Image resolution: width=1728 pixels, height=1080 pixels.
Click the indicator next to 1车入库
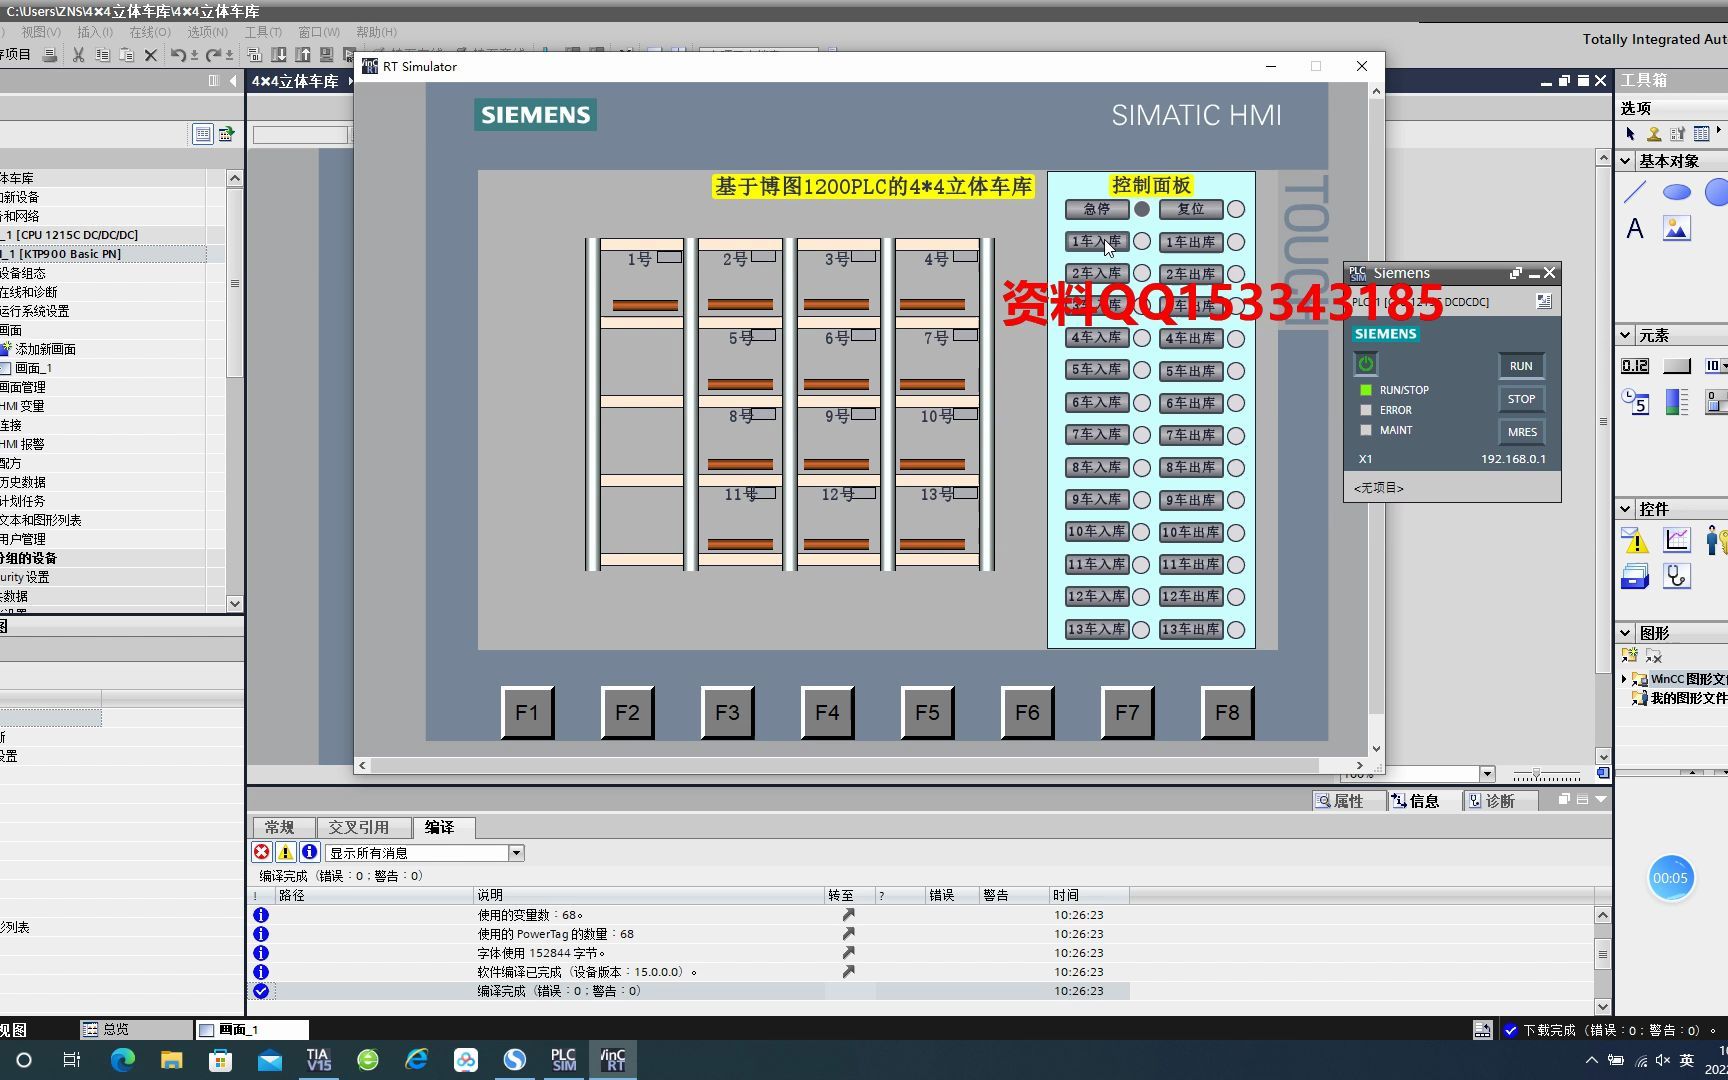click(1142, 242)
